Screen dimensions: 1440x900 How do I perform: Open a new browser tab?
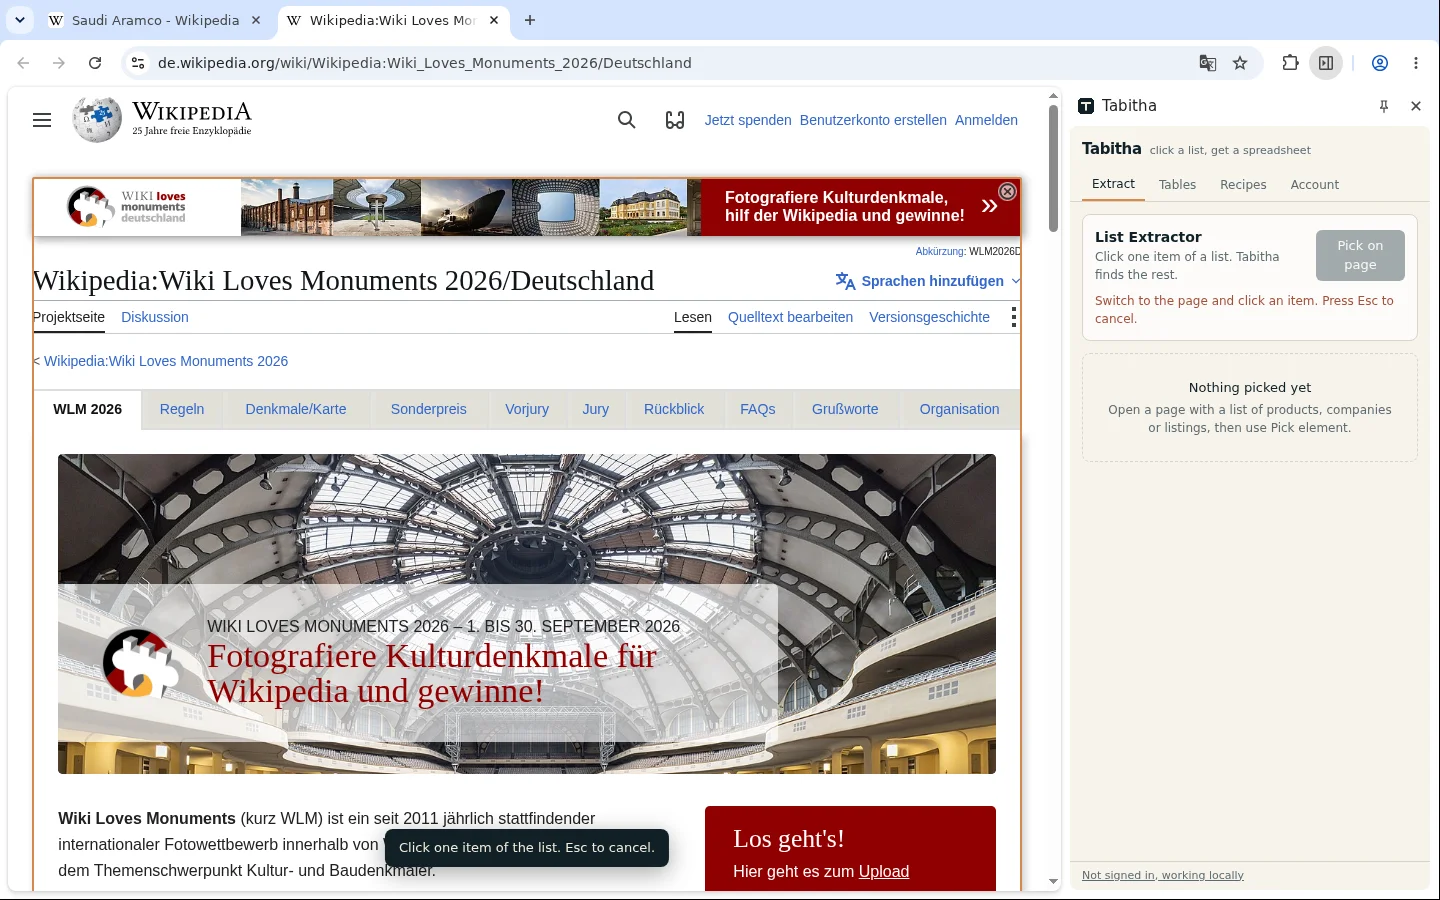tap(530, 20)
